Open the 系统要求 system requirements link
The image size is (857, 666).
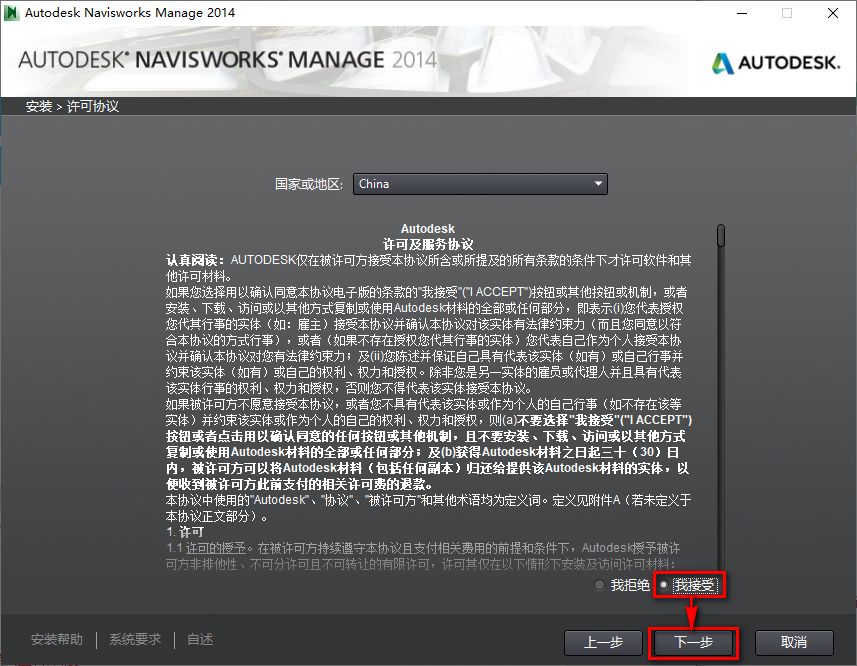[133, 639]
